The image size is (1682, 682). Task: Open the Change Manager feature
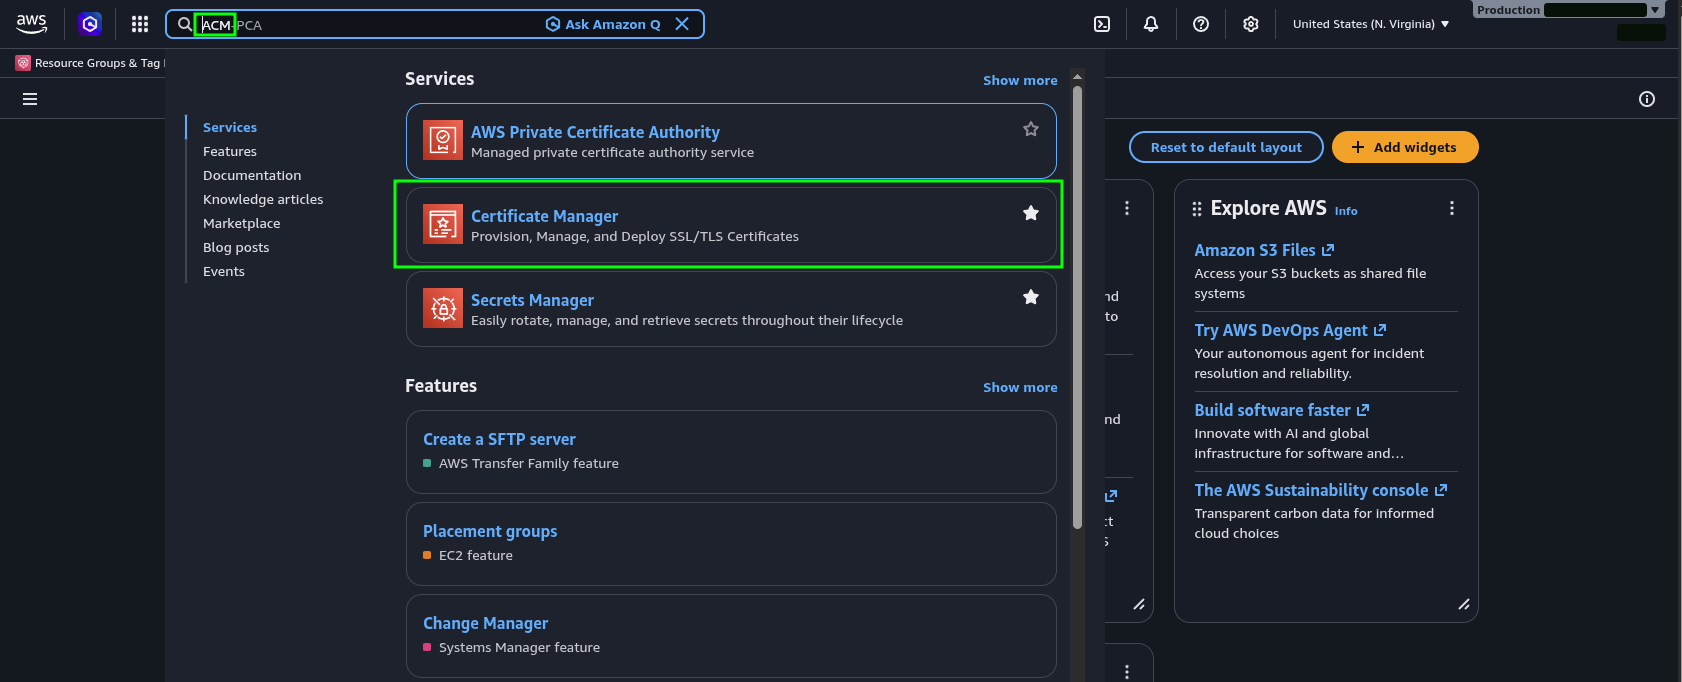coord(486,623)
